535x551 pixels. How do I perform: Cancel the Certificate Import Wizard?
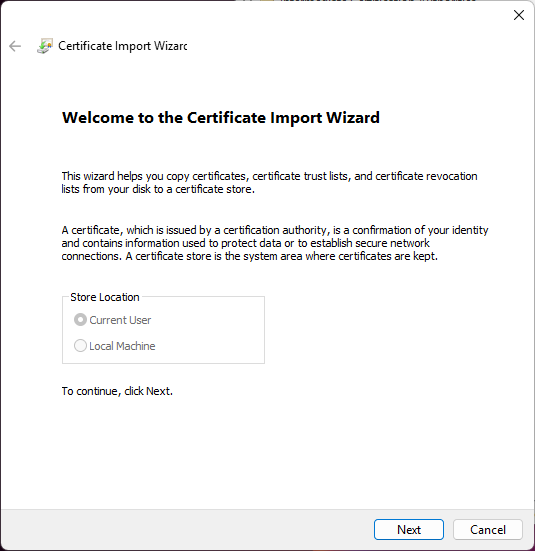coord(488,529)
